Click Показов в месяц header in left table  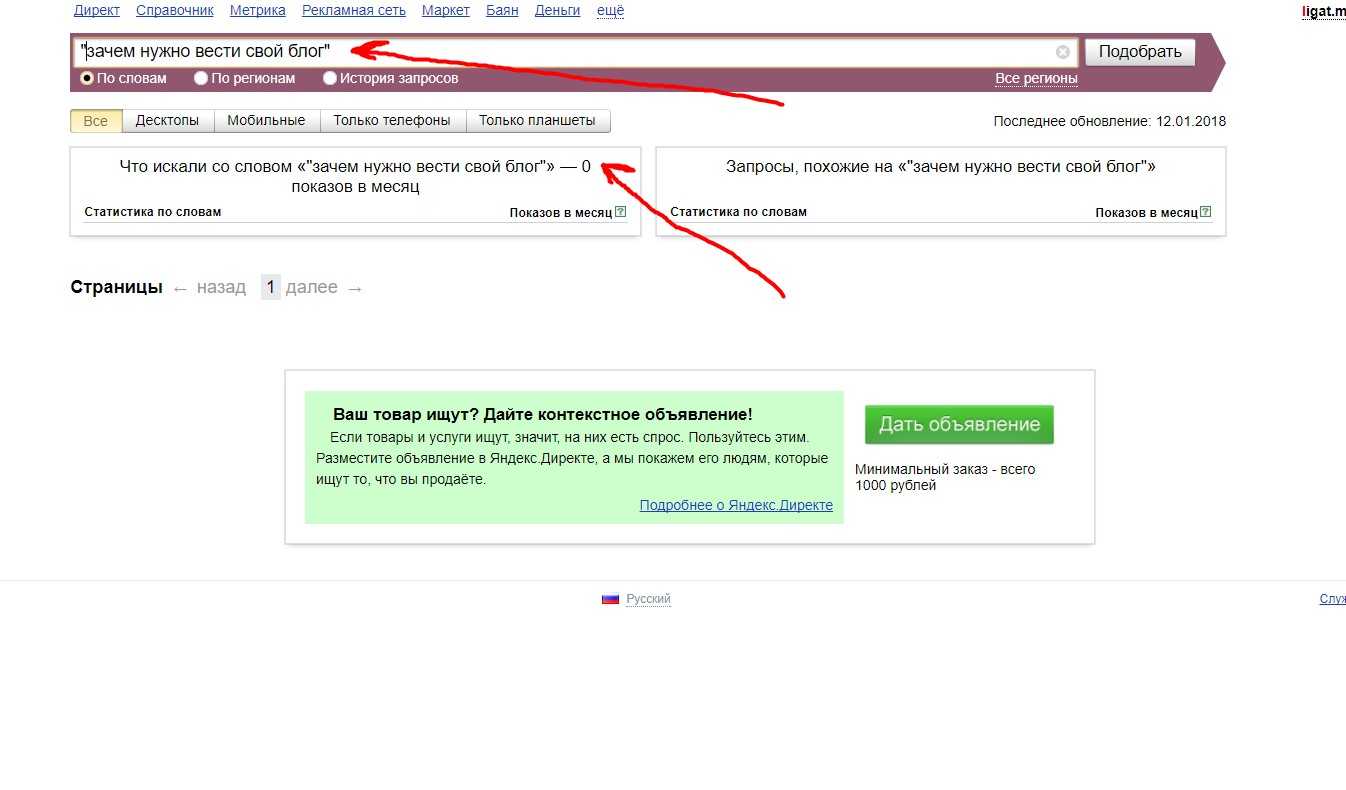(x=560, y=212)
